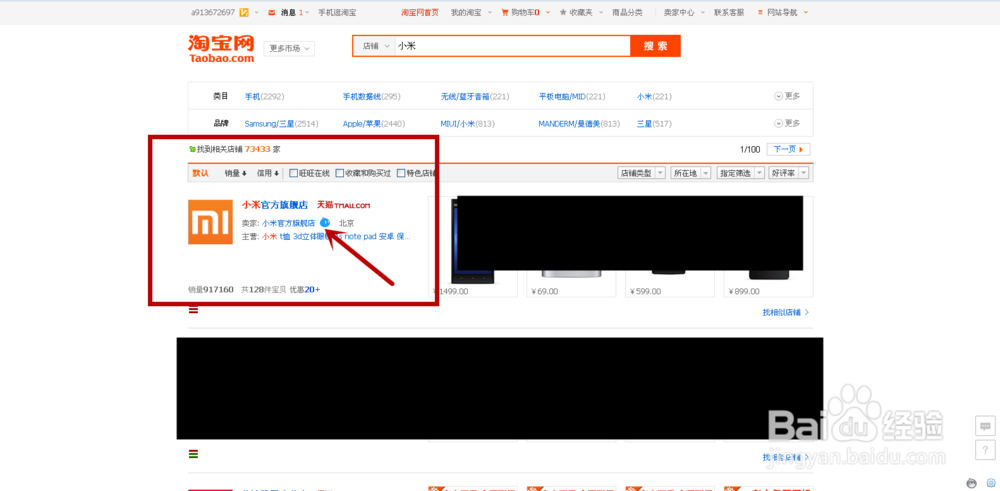Click the VIP badge next to username

pos(245,12)
